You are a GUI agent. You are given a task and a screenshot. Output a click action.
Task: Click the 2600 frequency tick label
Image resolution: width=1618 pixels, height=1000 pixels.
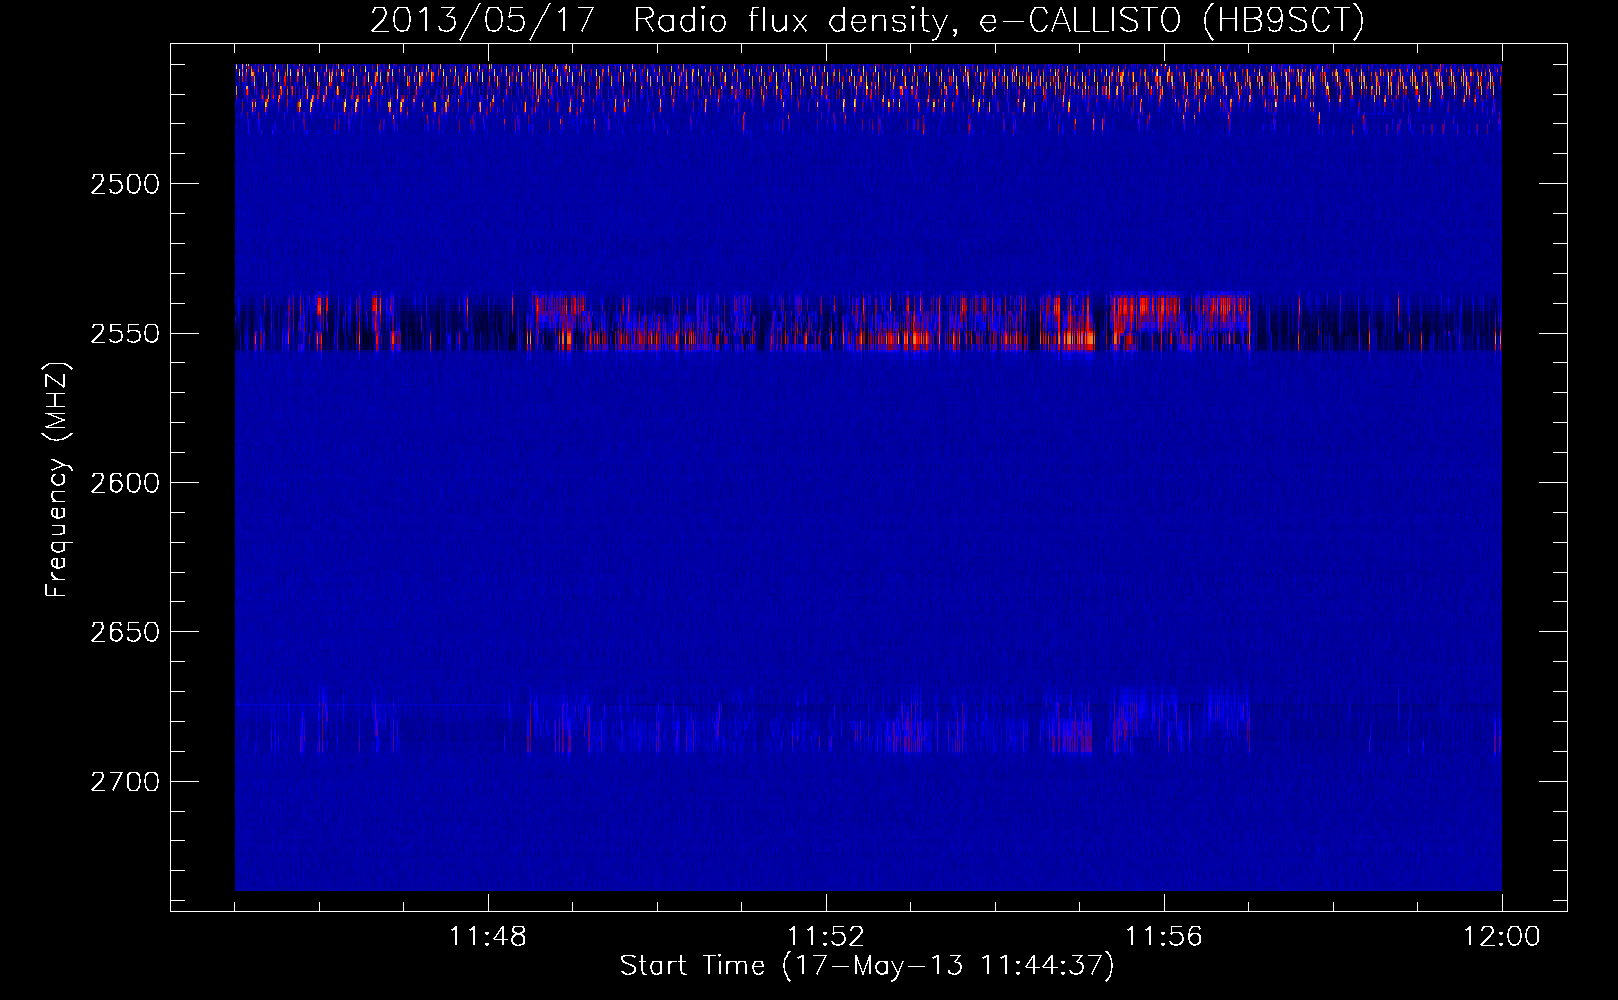tap(125, 483)
